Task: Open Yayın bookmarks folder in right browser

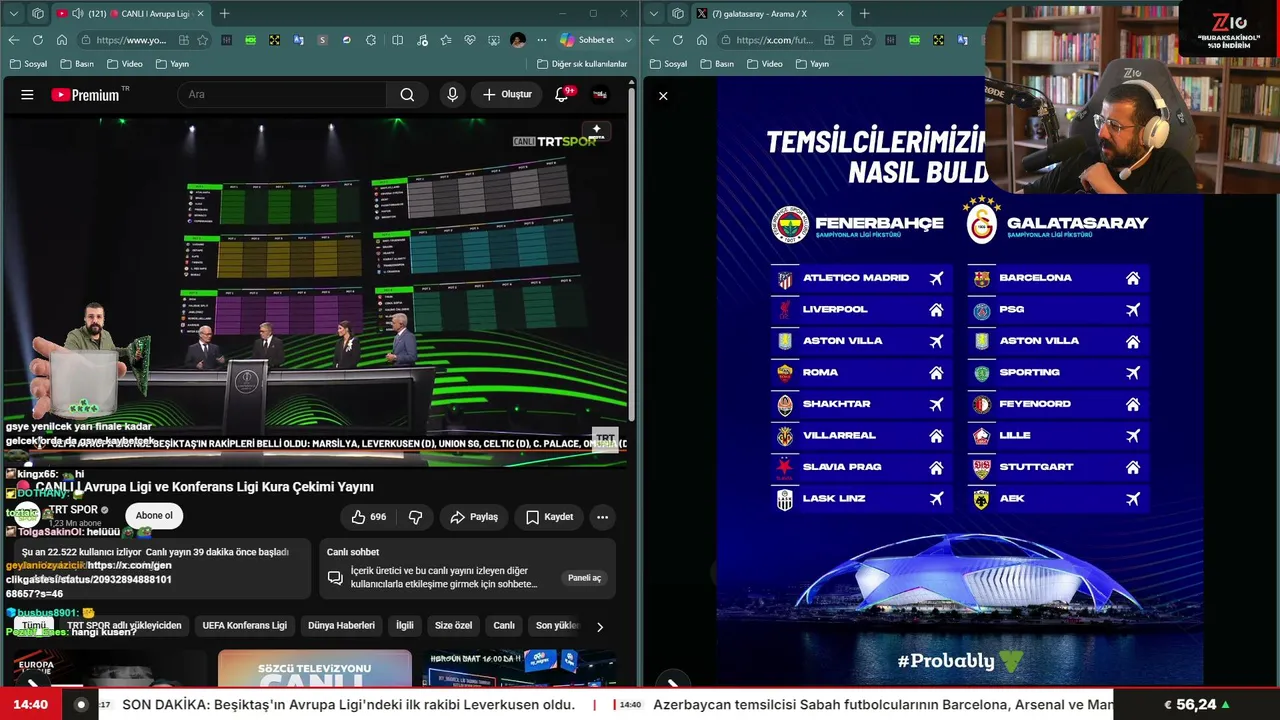Action: pos(812,64)
